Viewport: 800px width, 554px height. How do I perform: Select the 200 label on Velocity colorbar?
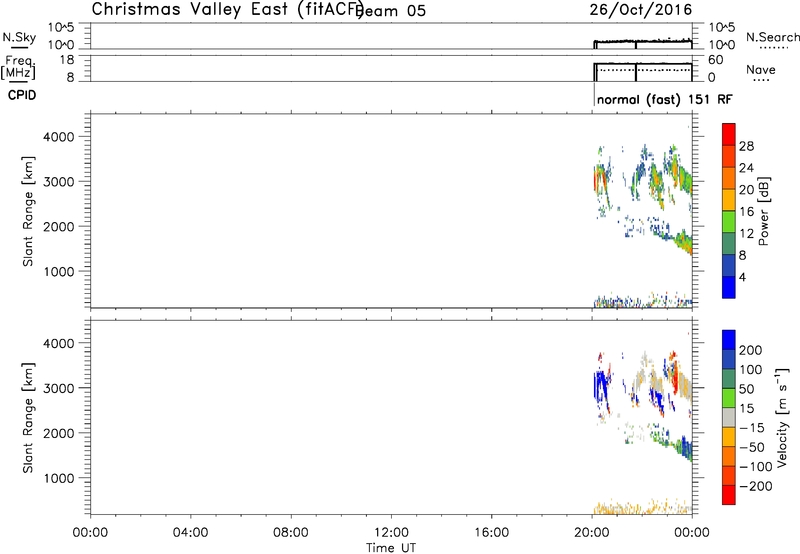[750, 350]
